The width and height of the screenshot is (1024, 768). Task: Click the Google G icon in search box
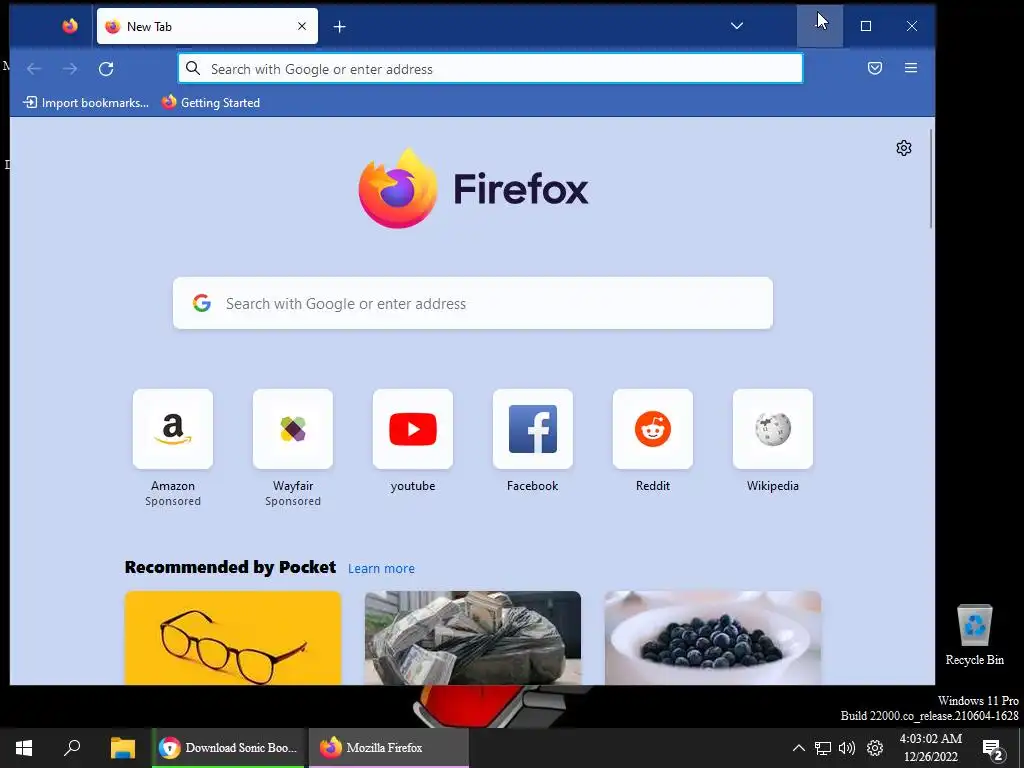click(x=202, y=303)
